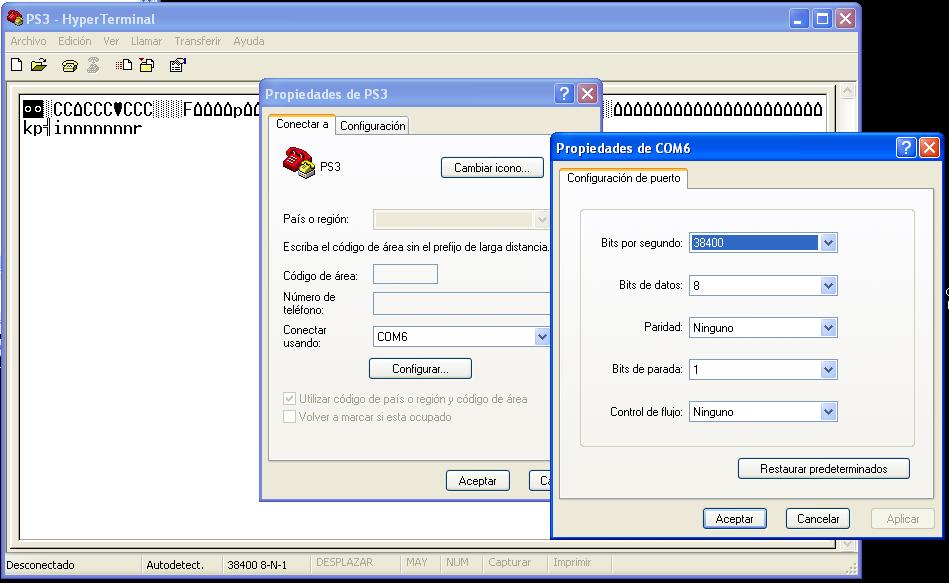Click the New connection toolbar icon

click(17, 65)
